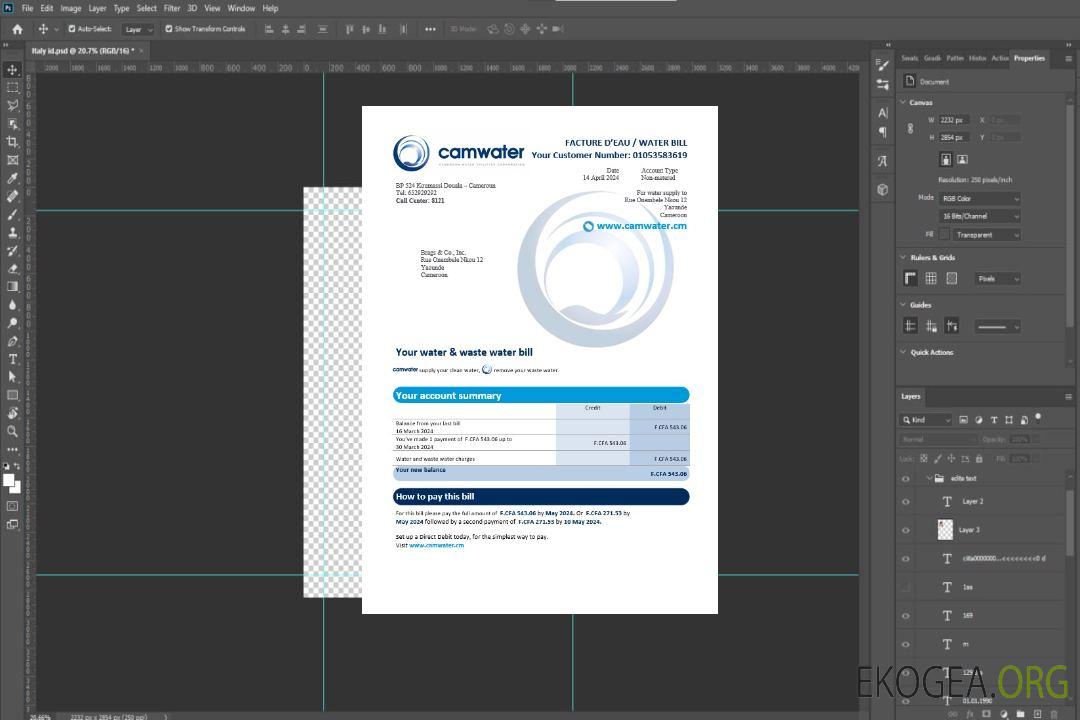Collapse the Guides section

tap(903, 305)
